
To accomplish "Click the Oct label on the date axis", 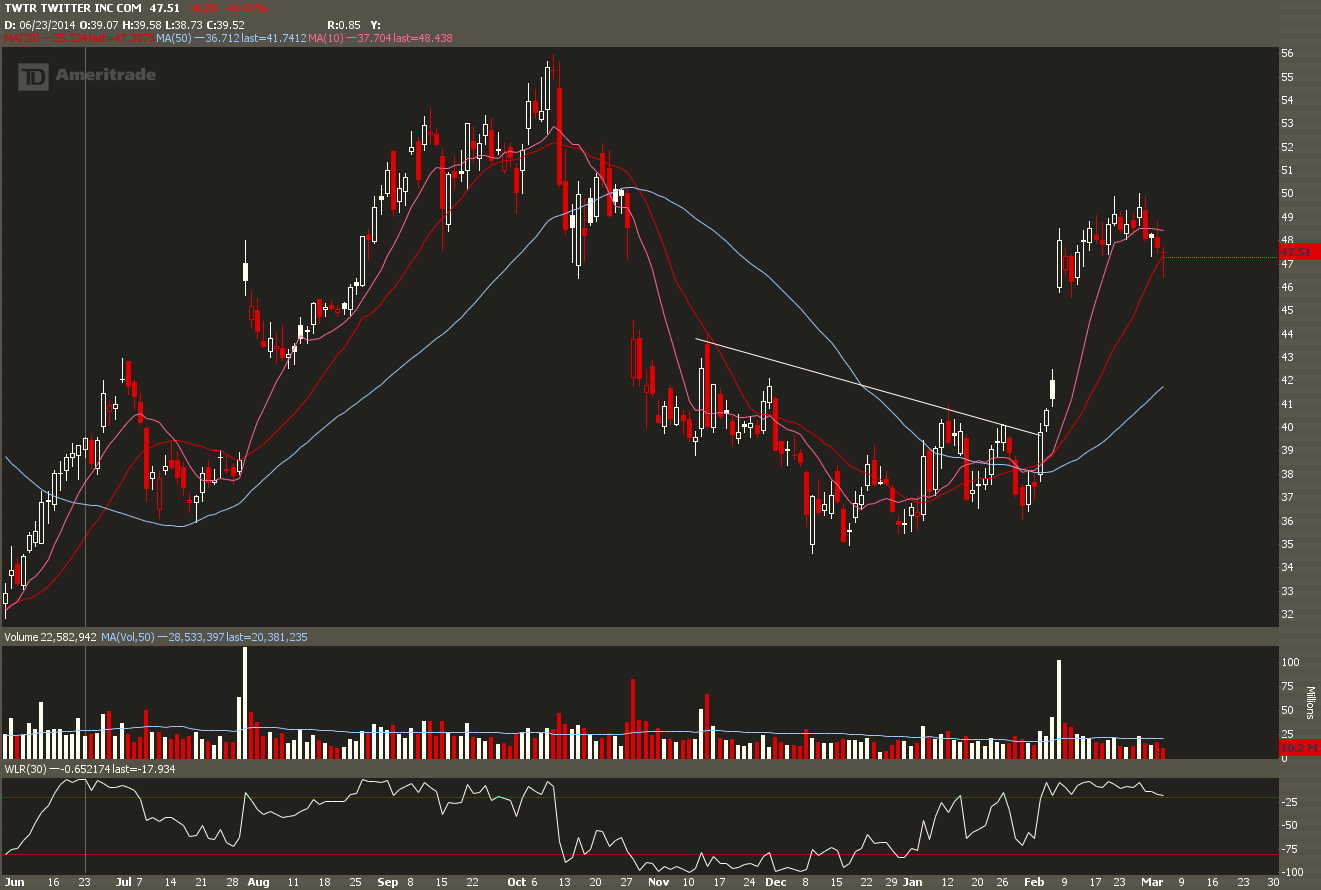I will point(515,883).
